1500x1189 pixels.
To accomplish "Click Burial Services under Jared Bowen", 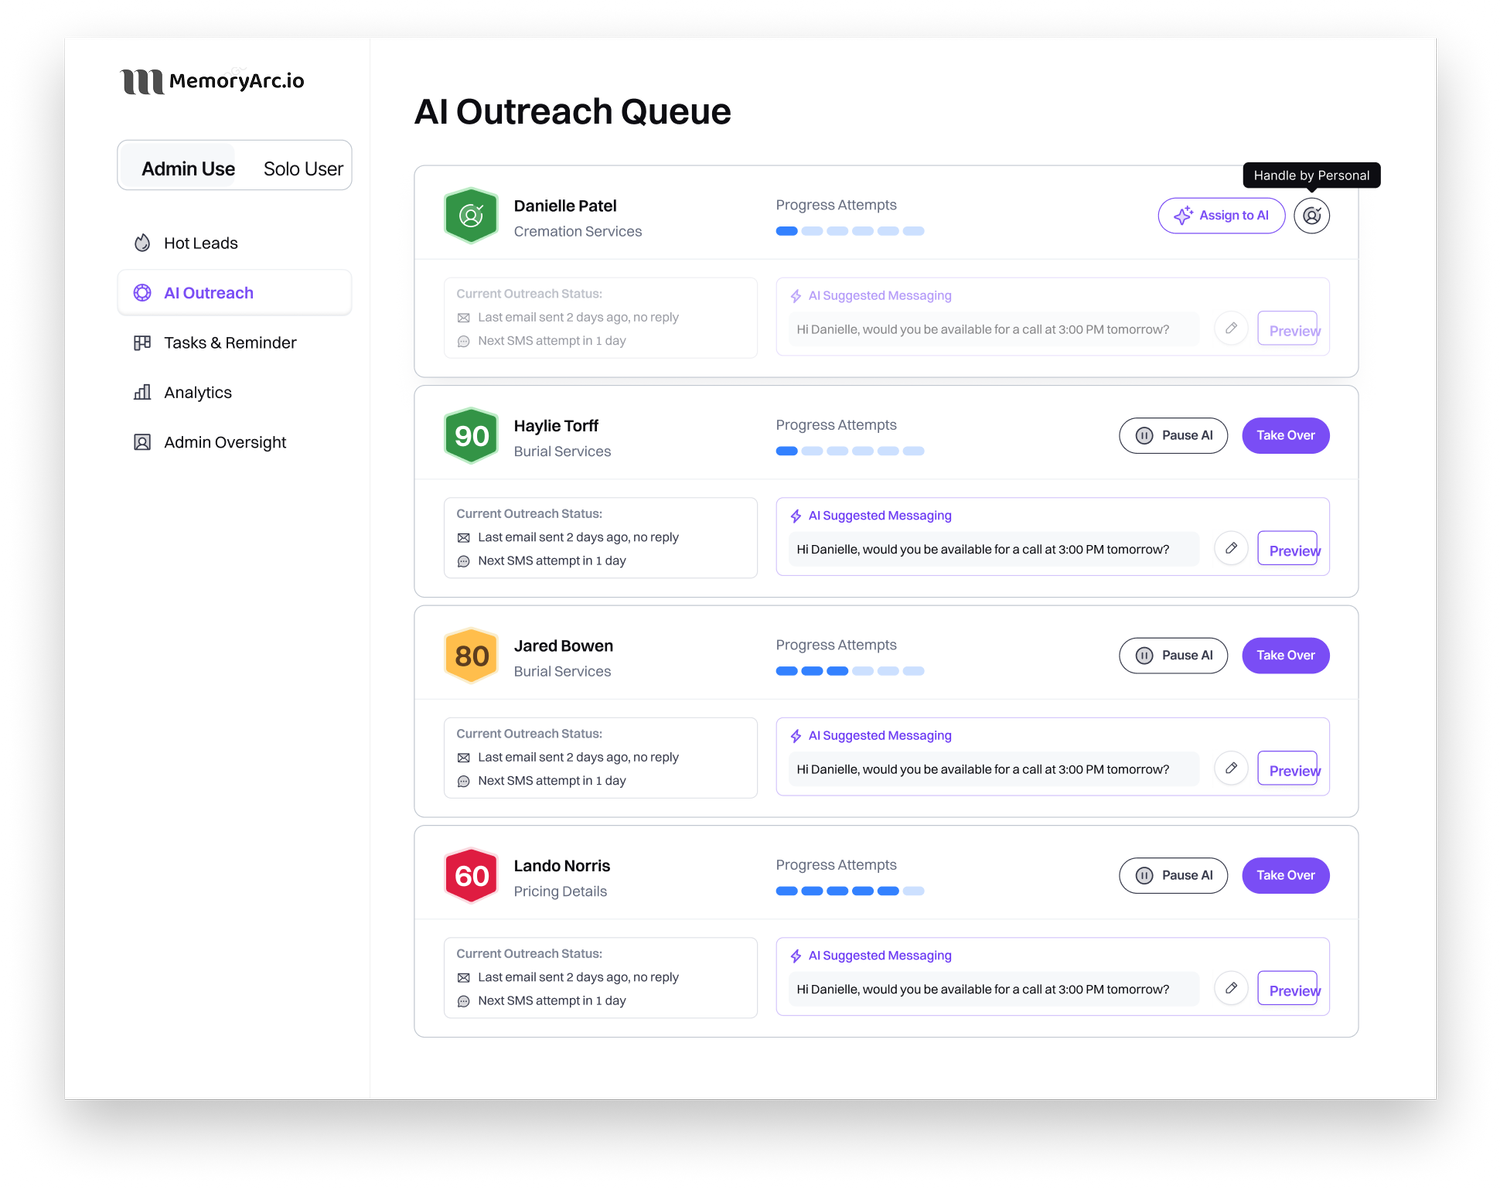I will (562, 672).
